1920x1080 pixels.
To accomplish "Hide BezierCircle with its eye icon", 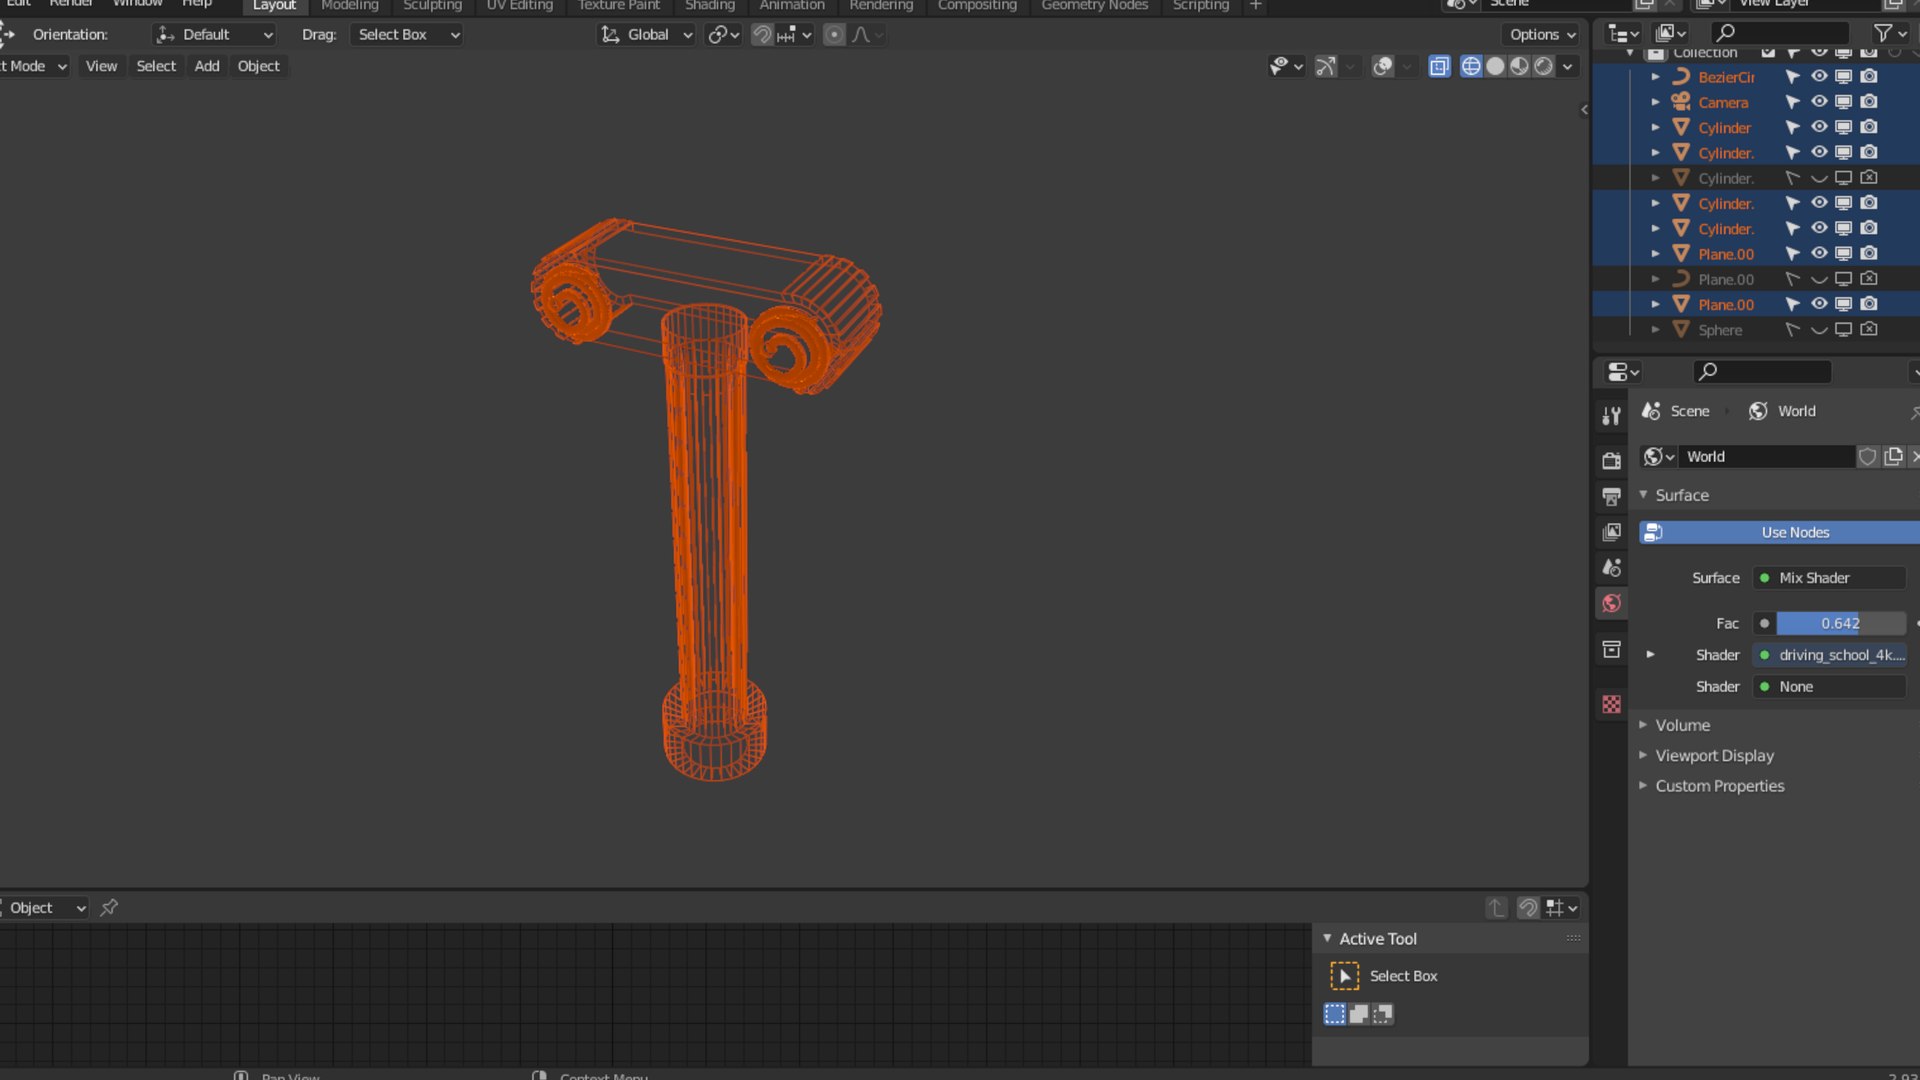I will (x=1819, y=77).
